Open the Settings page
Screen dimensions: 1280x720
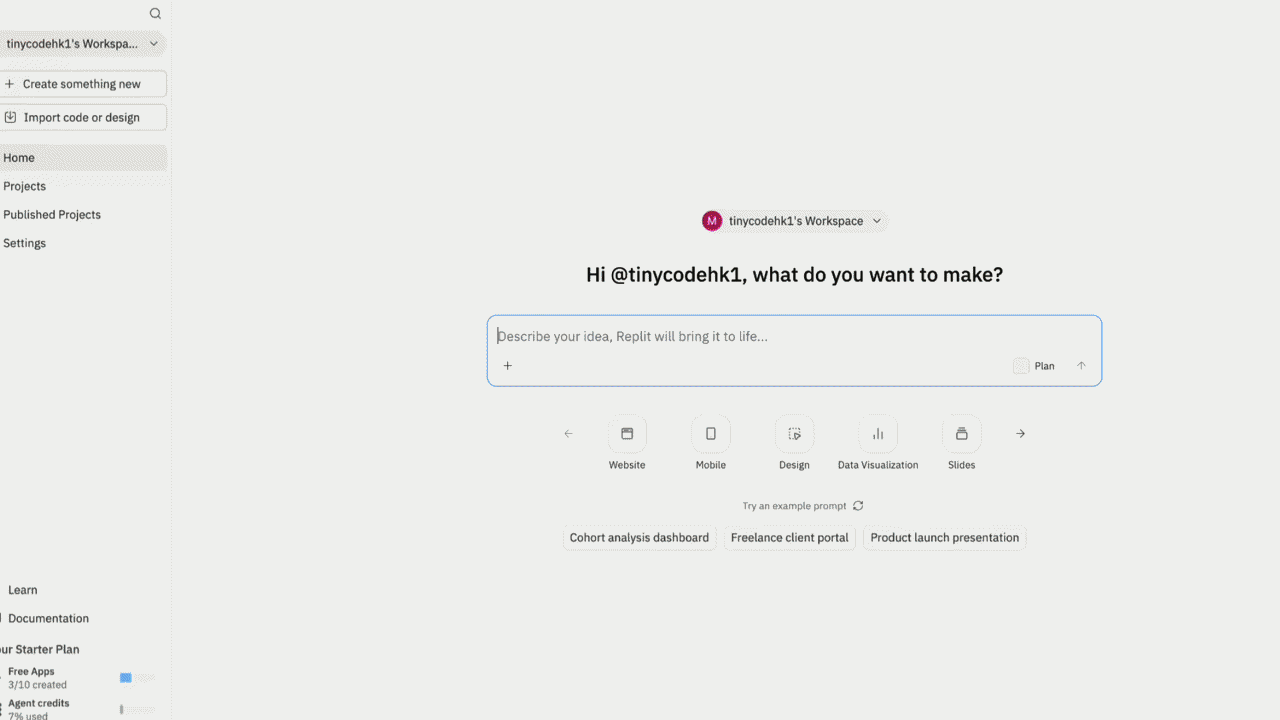pyautogui.click(x=24, y=243)
